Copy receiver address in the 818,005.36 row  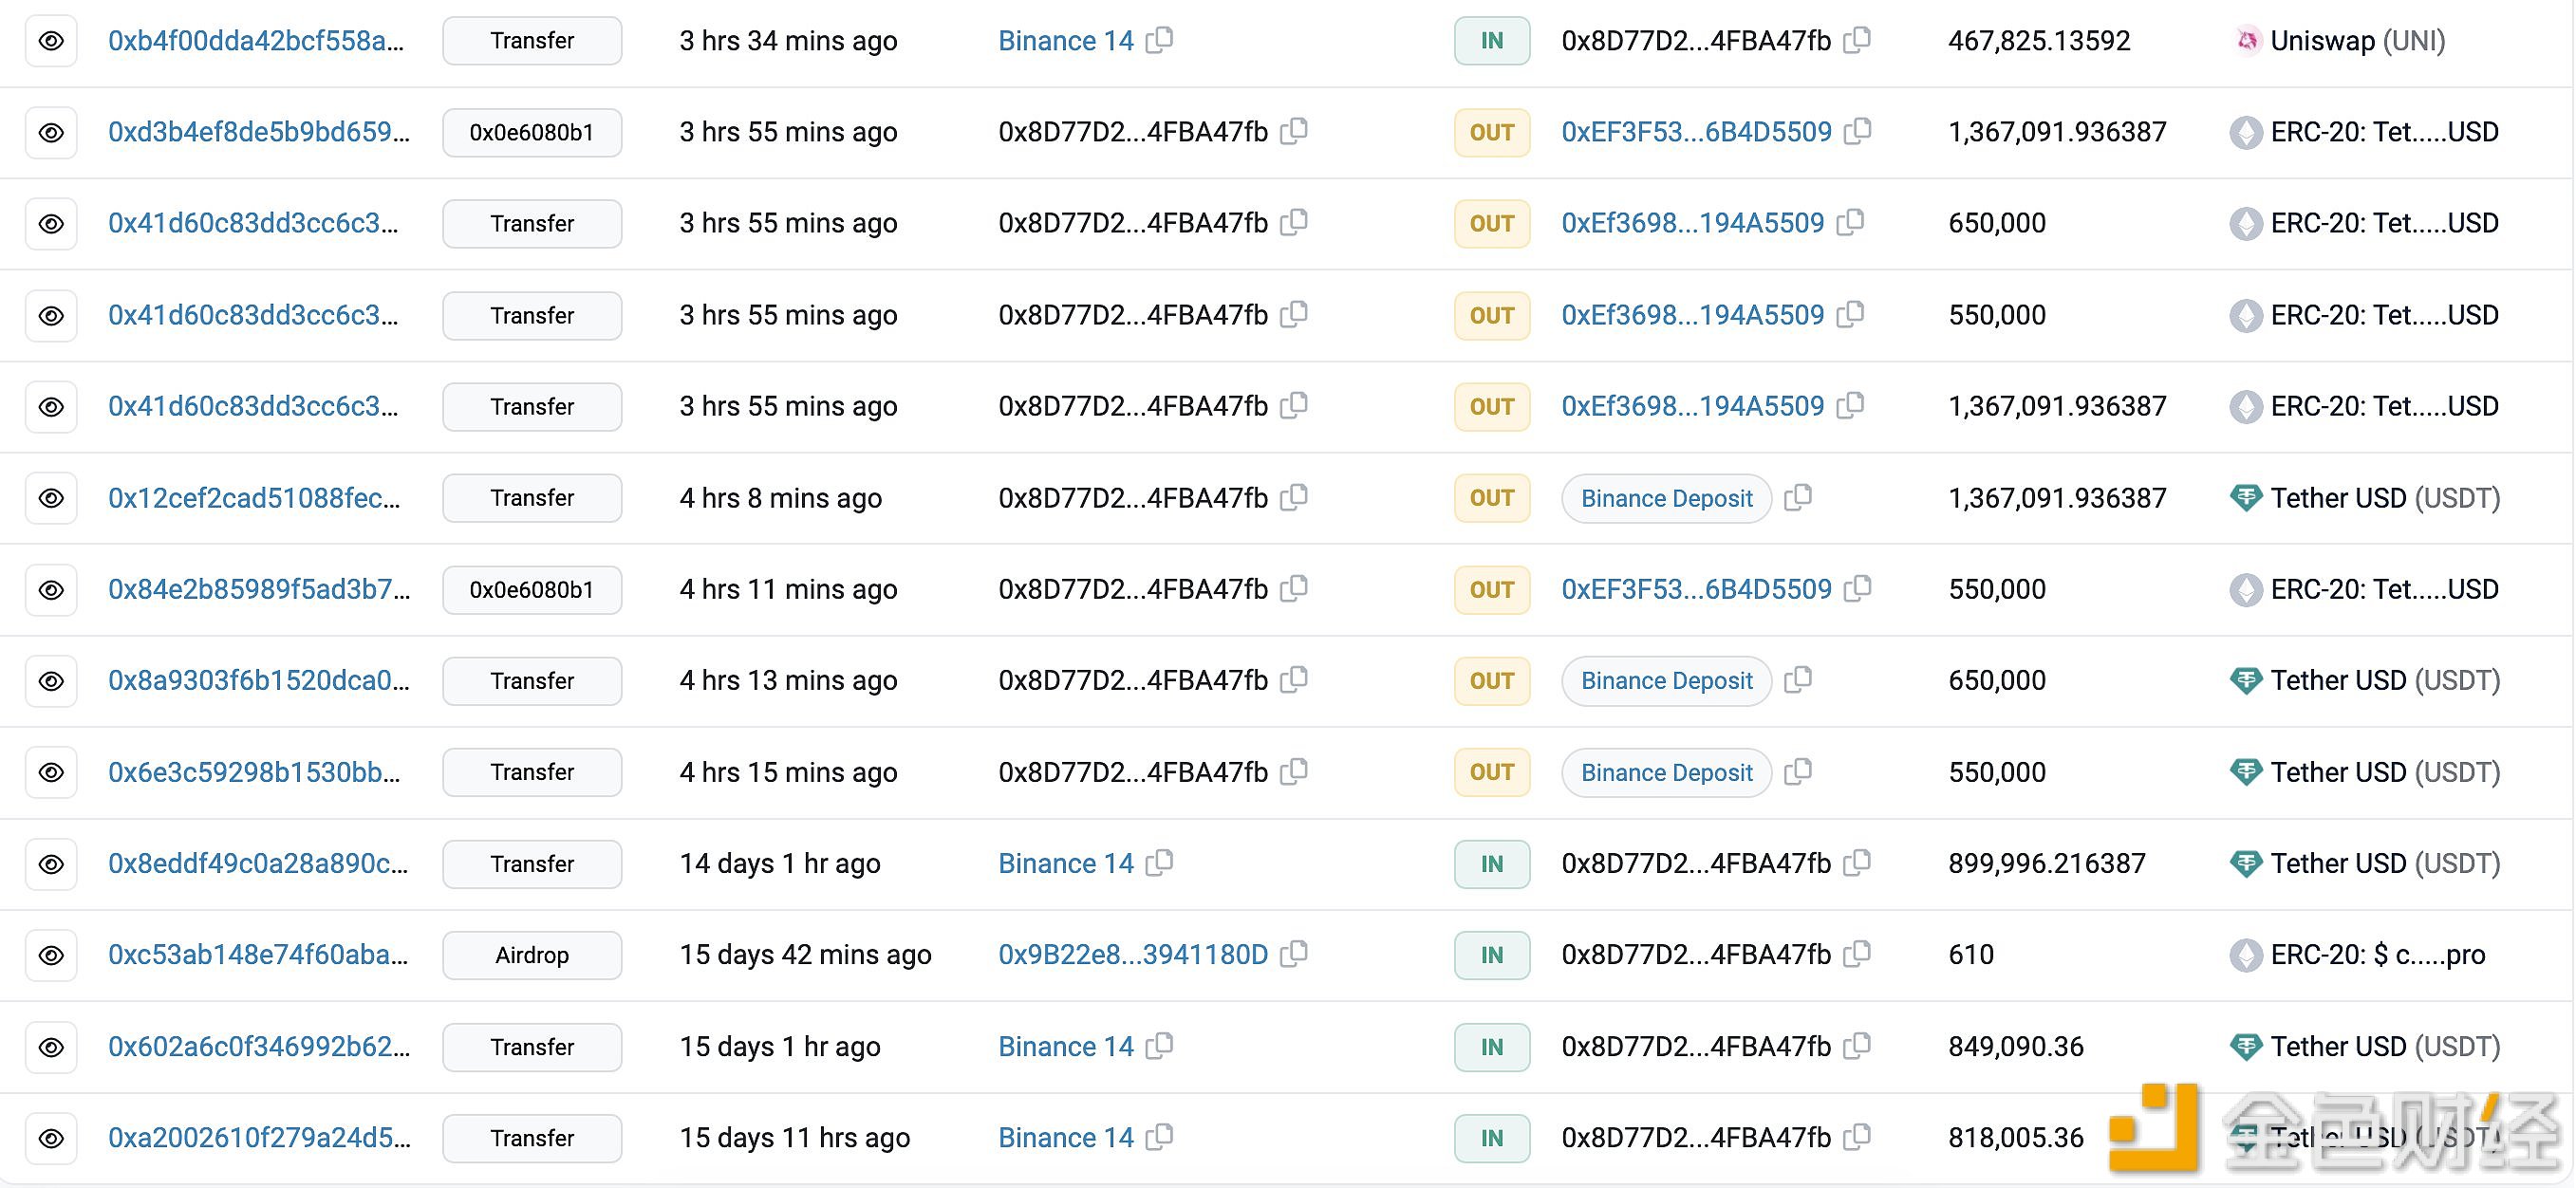1857,1137
